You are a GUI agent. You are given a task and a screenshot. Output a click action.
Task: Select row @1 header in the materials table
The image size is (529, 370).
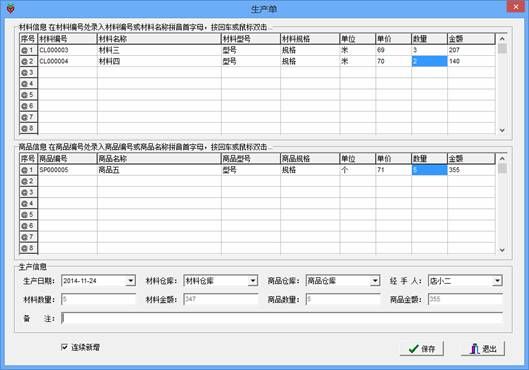(28, 50)
